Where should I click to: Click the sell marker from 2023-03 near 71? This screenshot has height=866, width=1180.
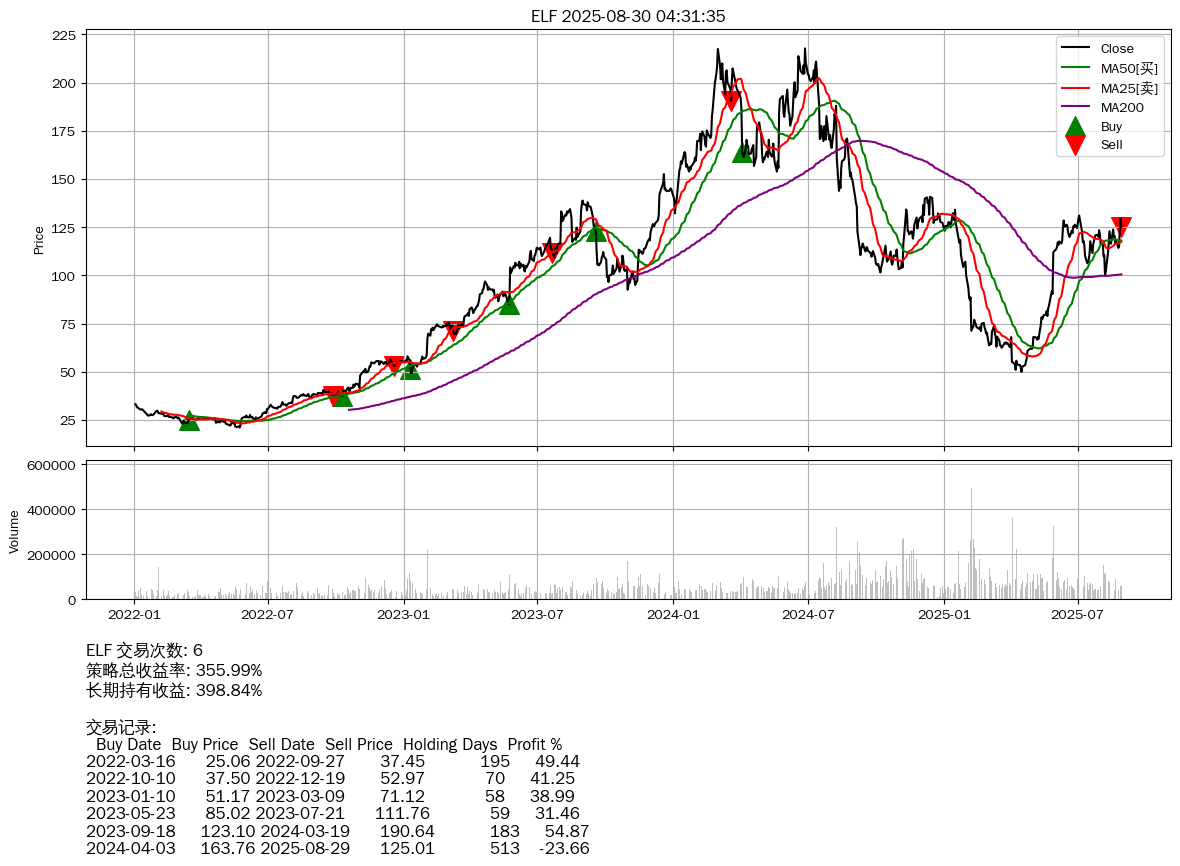pyautogui.click(x=453, y=331)
